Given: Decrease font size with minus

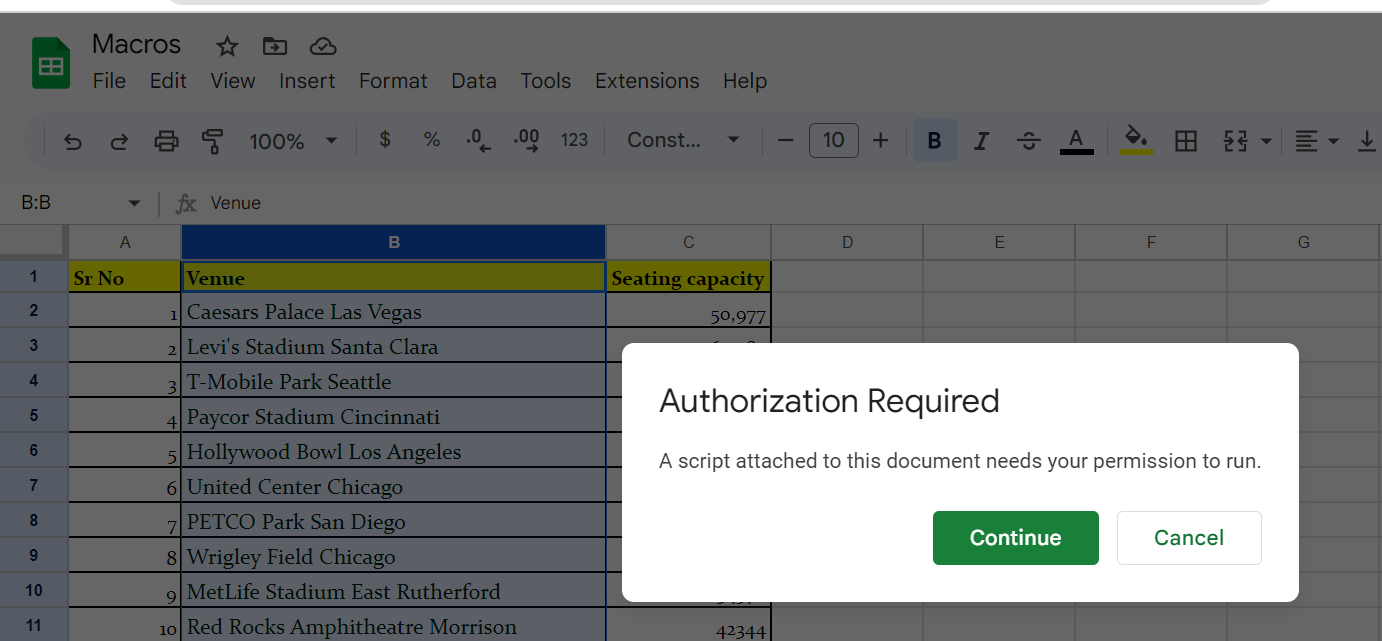Looking at the screenshot, I should pos(785,140).
